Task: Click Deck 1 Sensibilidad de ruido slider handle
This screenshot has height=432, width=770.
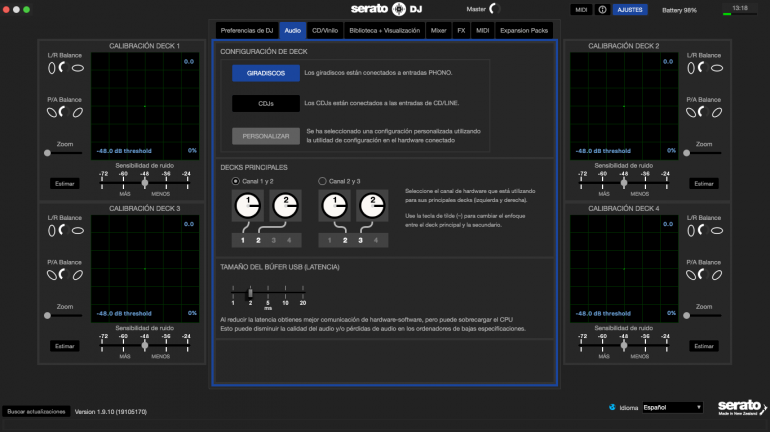Action: pos(144,183)
